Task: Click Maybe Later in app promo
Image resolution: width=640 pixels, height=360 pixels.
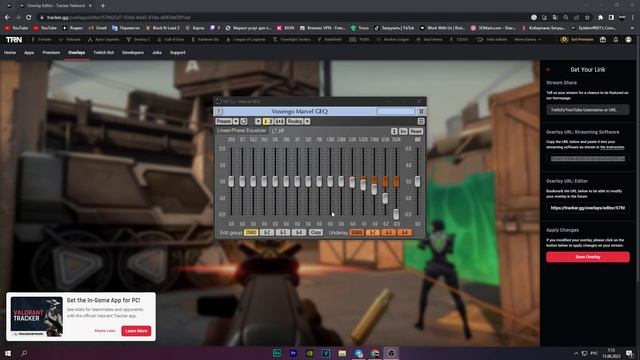Action: coord(105,331)
